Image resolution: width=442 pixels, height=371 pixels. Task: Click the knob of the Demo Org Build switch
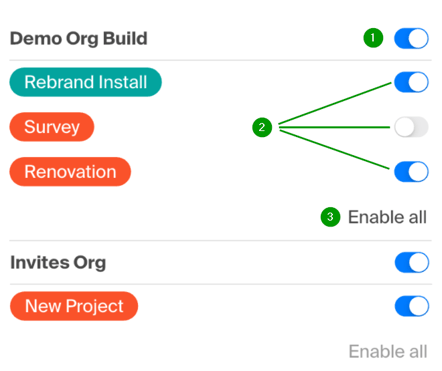[418, 38]
